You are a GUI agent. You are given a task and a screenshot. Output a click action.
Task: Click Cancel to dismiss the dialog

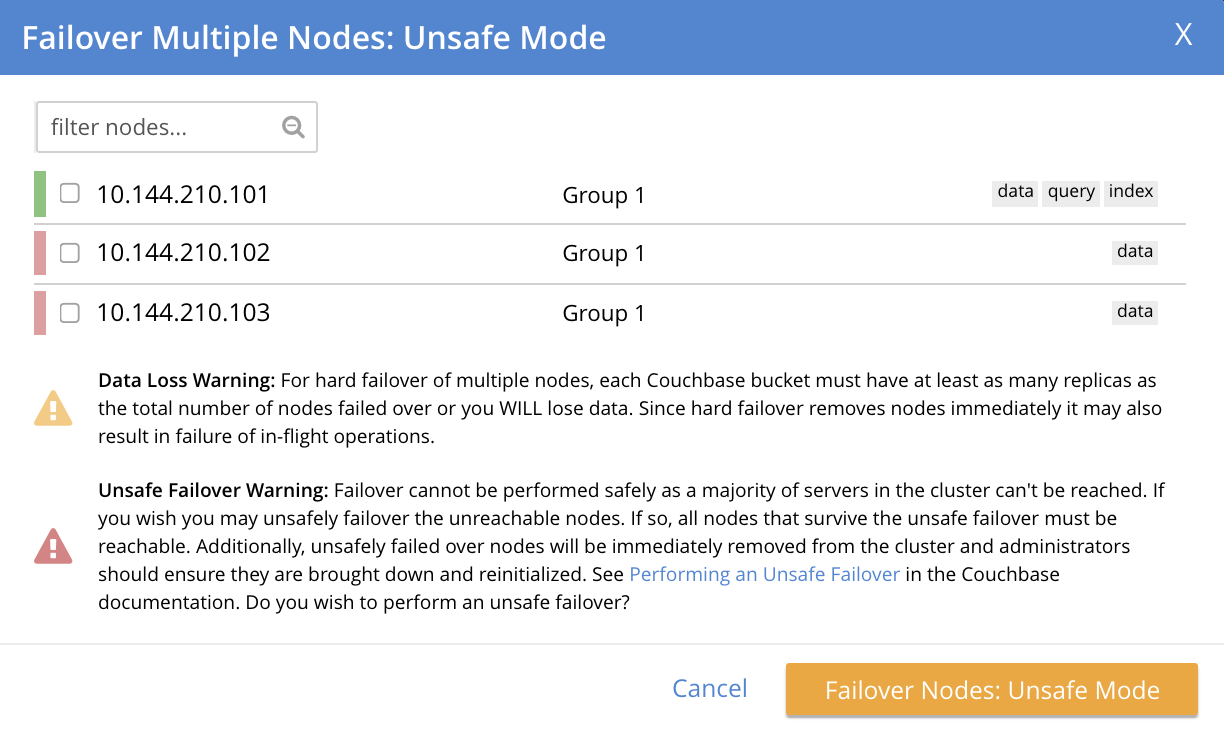pos(709,689)
